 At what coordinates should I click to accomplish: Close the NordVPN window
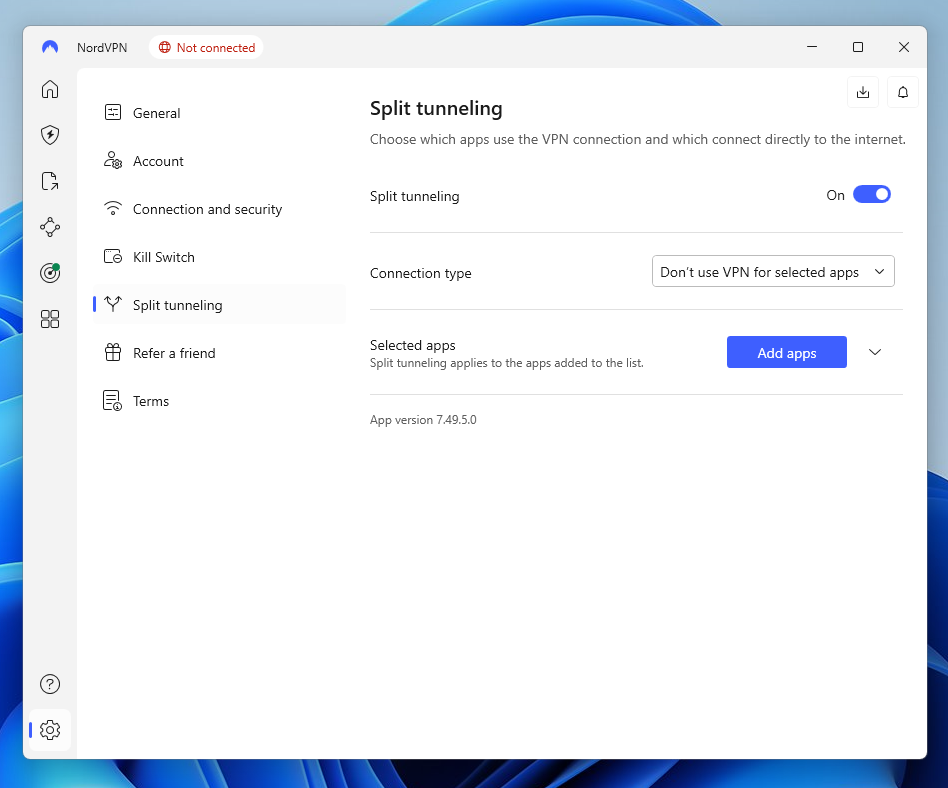(x=904, y=47)
